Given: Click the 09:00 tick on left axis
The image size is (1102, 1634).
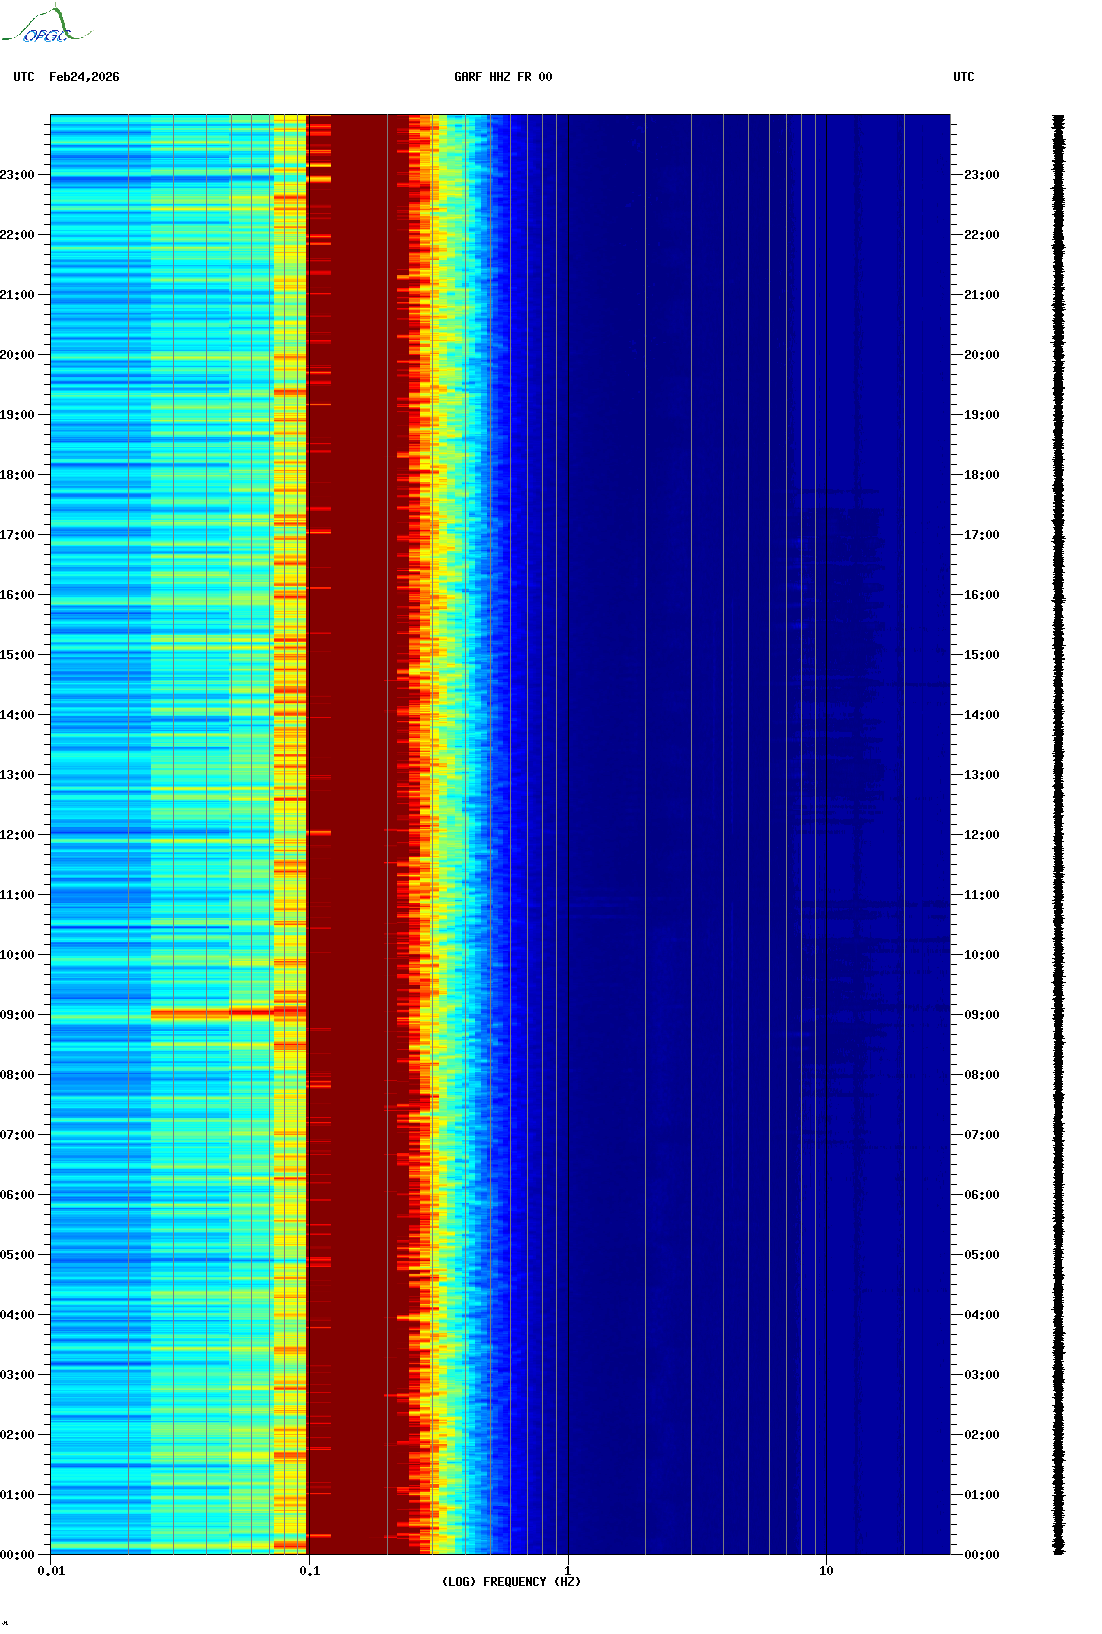Looking at the screenshot, I should click(x=18, y=1015).
